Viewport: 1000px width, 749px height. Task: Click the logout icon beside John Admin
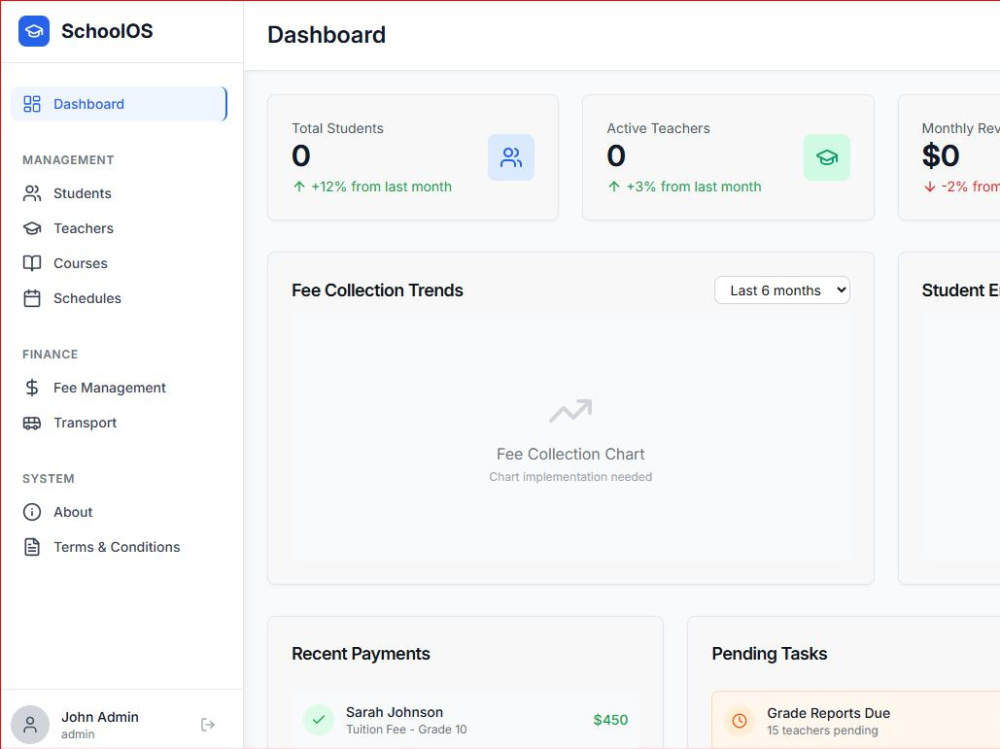point(208,724)
